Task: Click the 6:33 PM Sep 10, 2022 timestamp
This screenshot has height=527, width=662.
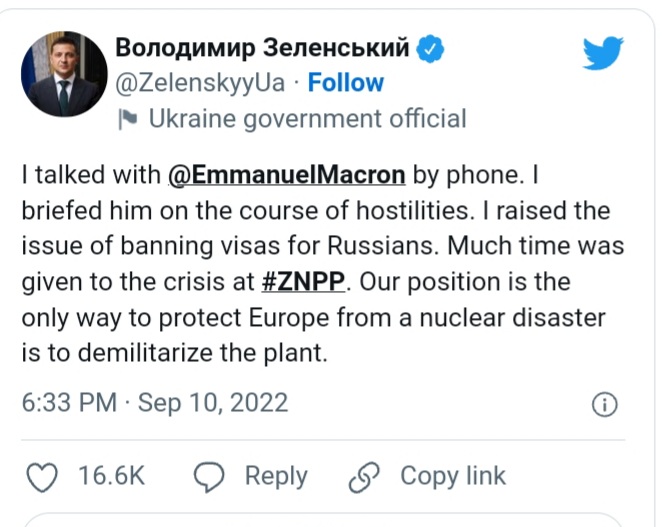Action: pos(155,403)
